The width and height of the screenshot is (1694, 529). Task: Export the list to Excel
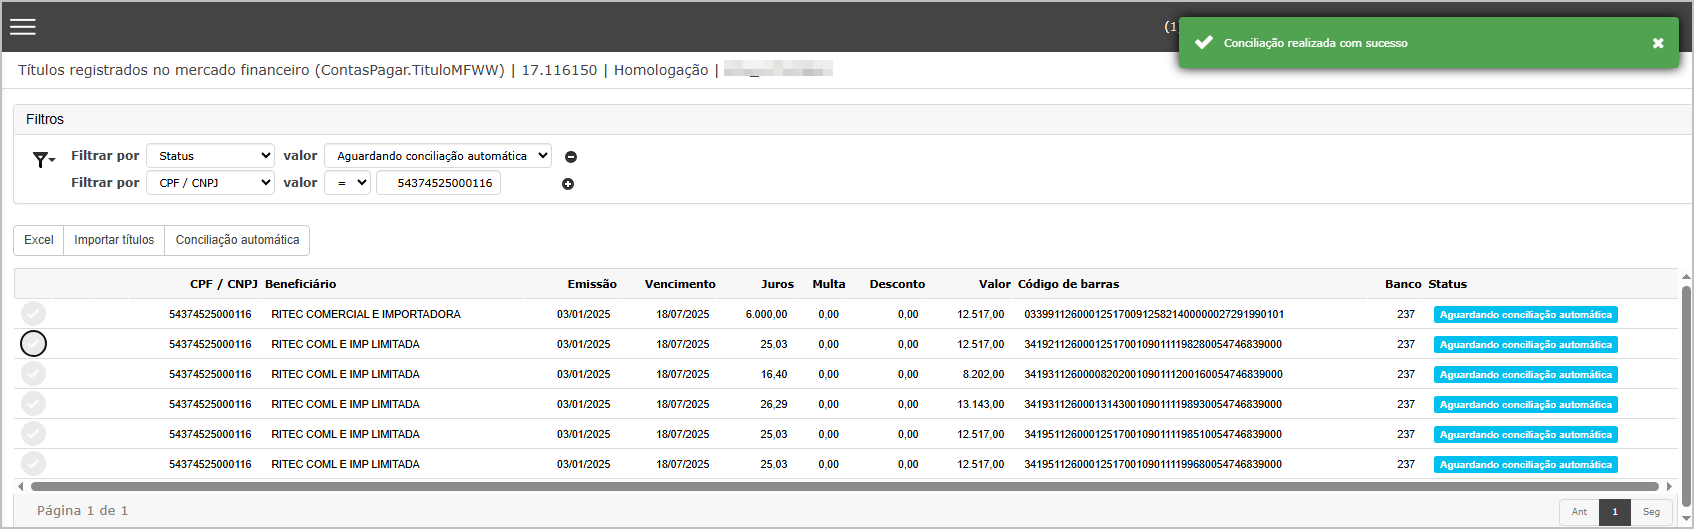click(39, 240)
